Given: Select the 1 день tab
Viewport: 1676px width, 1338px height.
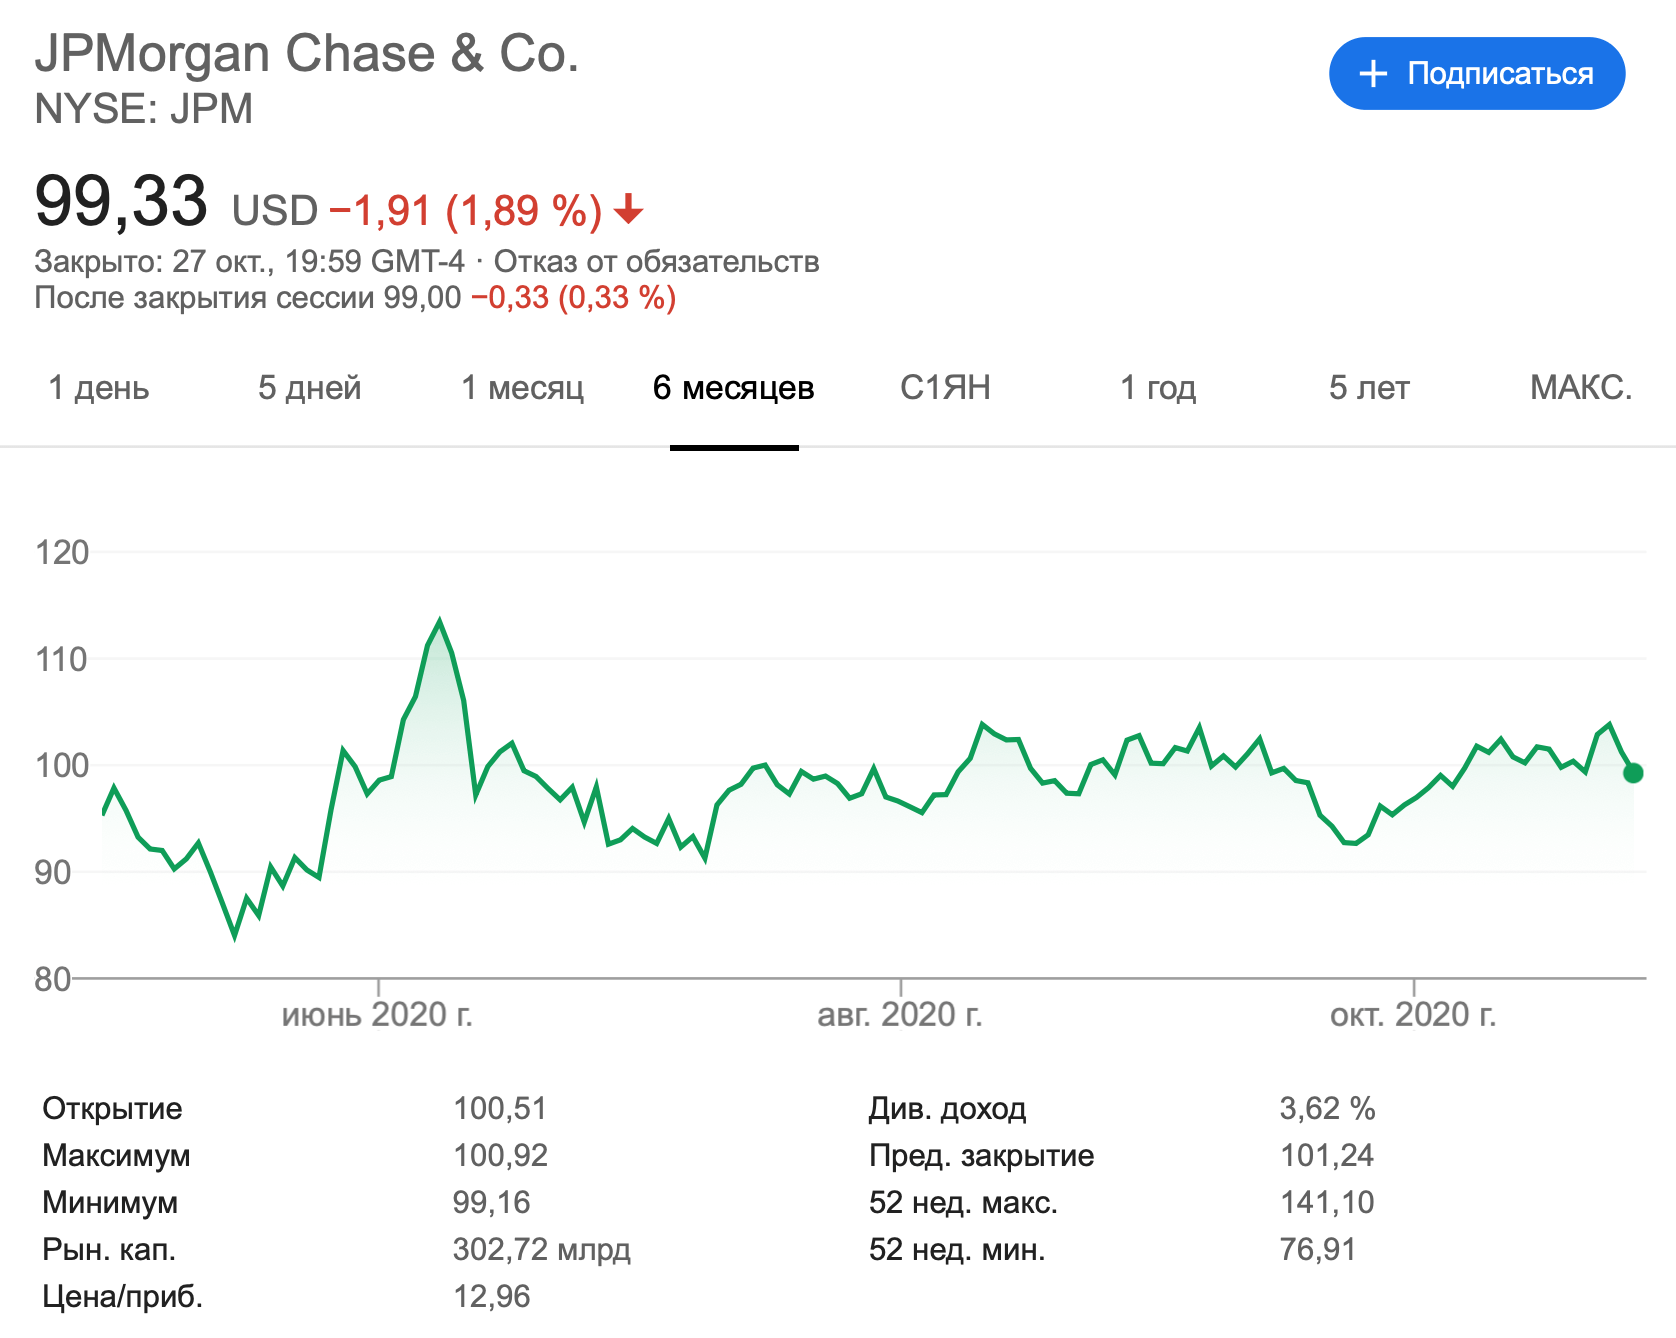Looking at the screenshot, I should (x=99, y=388).
